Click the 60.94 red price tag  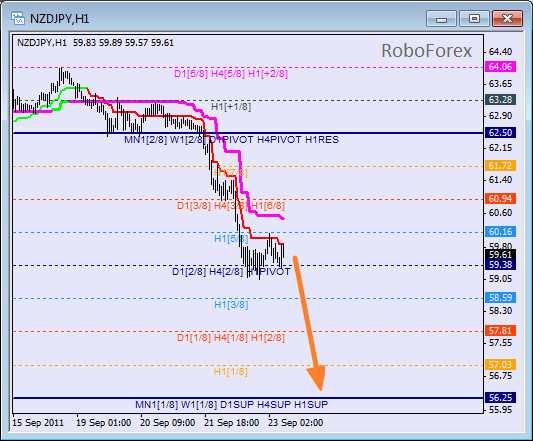click(500, 199)
